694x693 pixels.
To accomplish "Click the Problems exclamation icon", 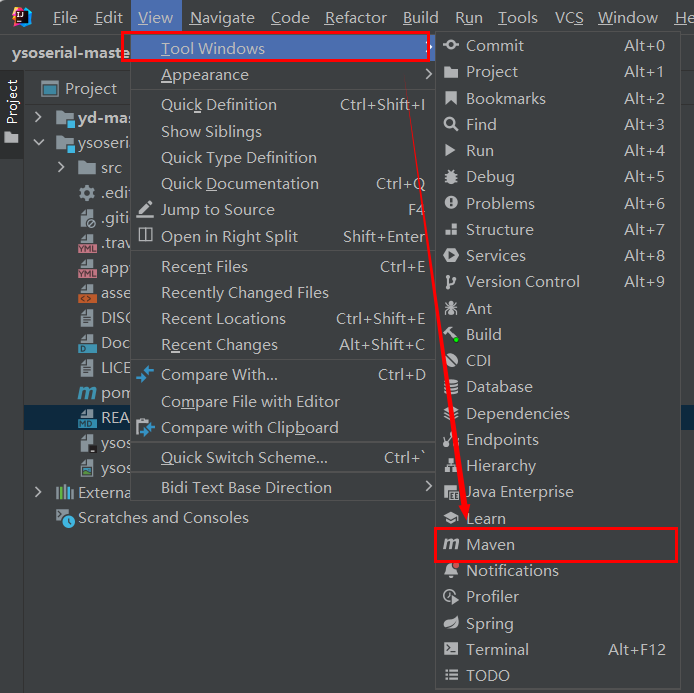I will [x=451, y=203].
